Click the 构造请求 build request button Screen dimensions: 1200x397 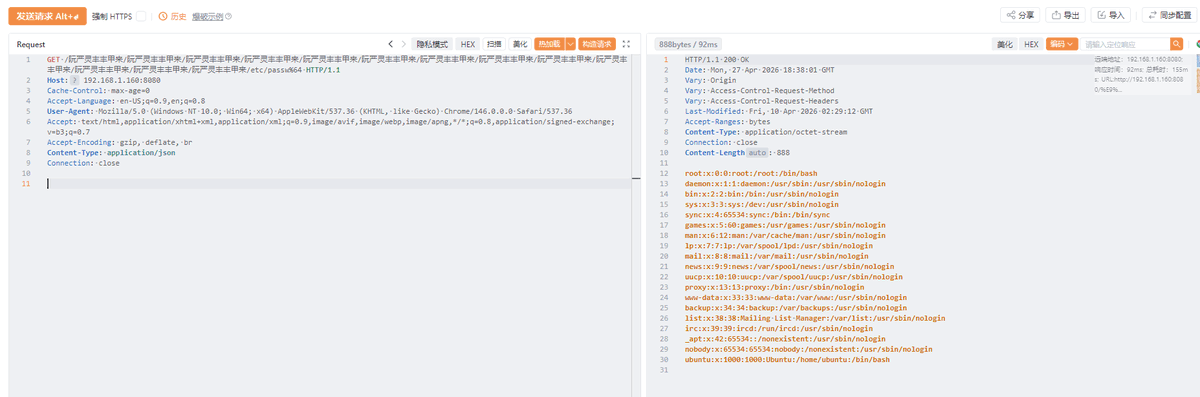(x=596, y=44)
